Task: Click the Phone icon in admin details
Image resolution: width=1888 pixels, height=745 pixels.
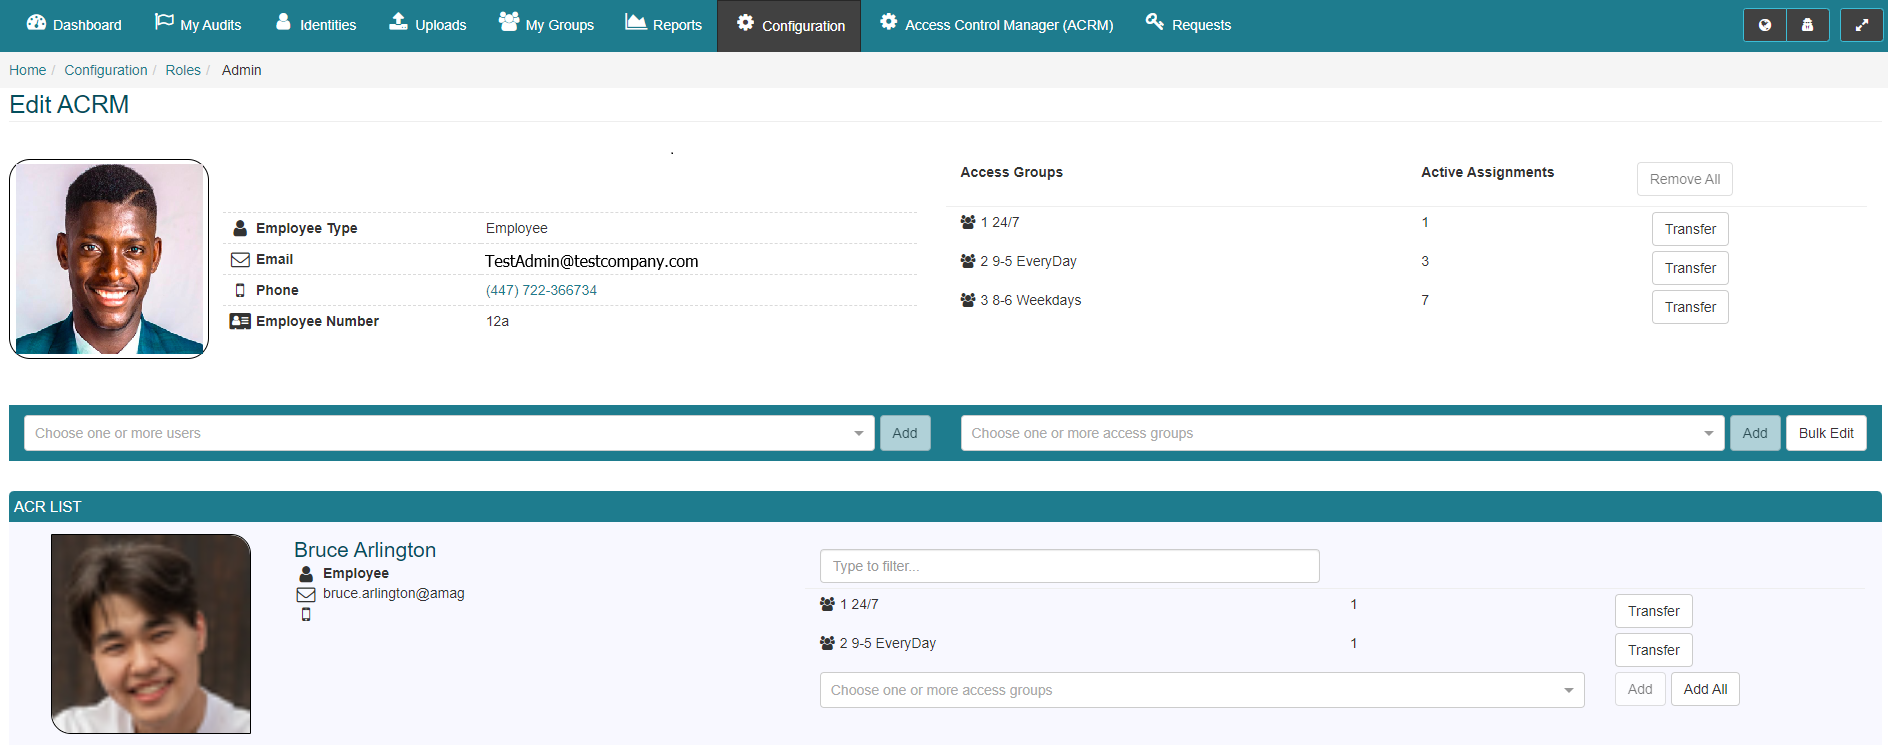Action: click(x=240, y=290)
